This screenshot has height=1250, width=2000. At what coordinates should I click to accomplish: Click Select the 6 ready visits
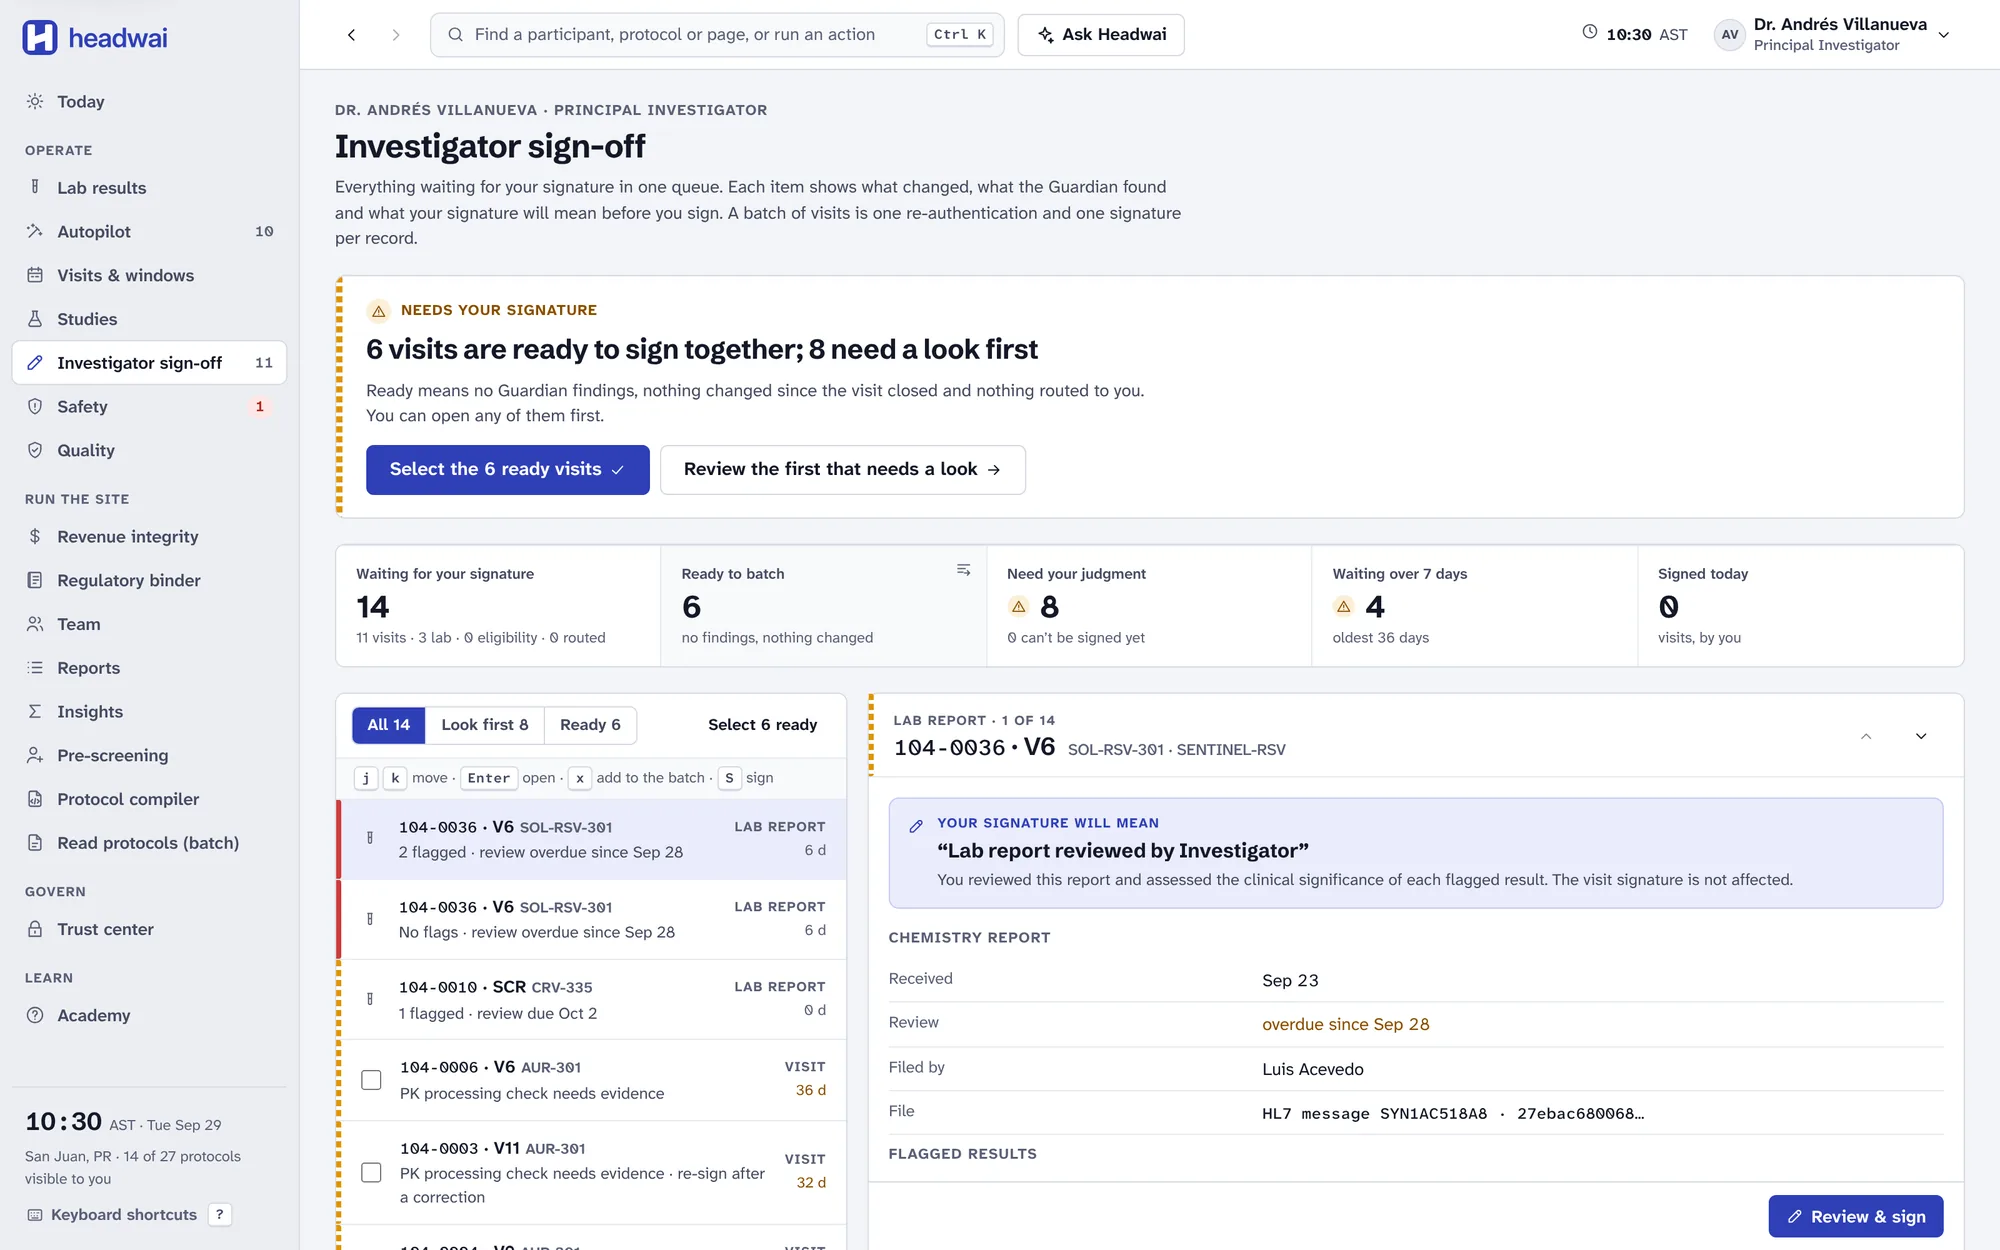507,470
